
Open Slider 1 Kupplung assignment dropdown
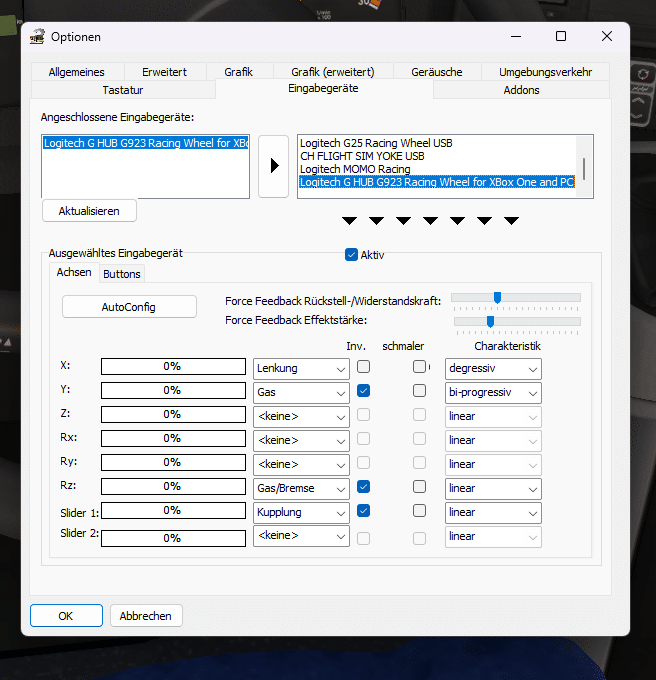pyautogui.click(x=301, y=512)
